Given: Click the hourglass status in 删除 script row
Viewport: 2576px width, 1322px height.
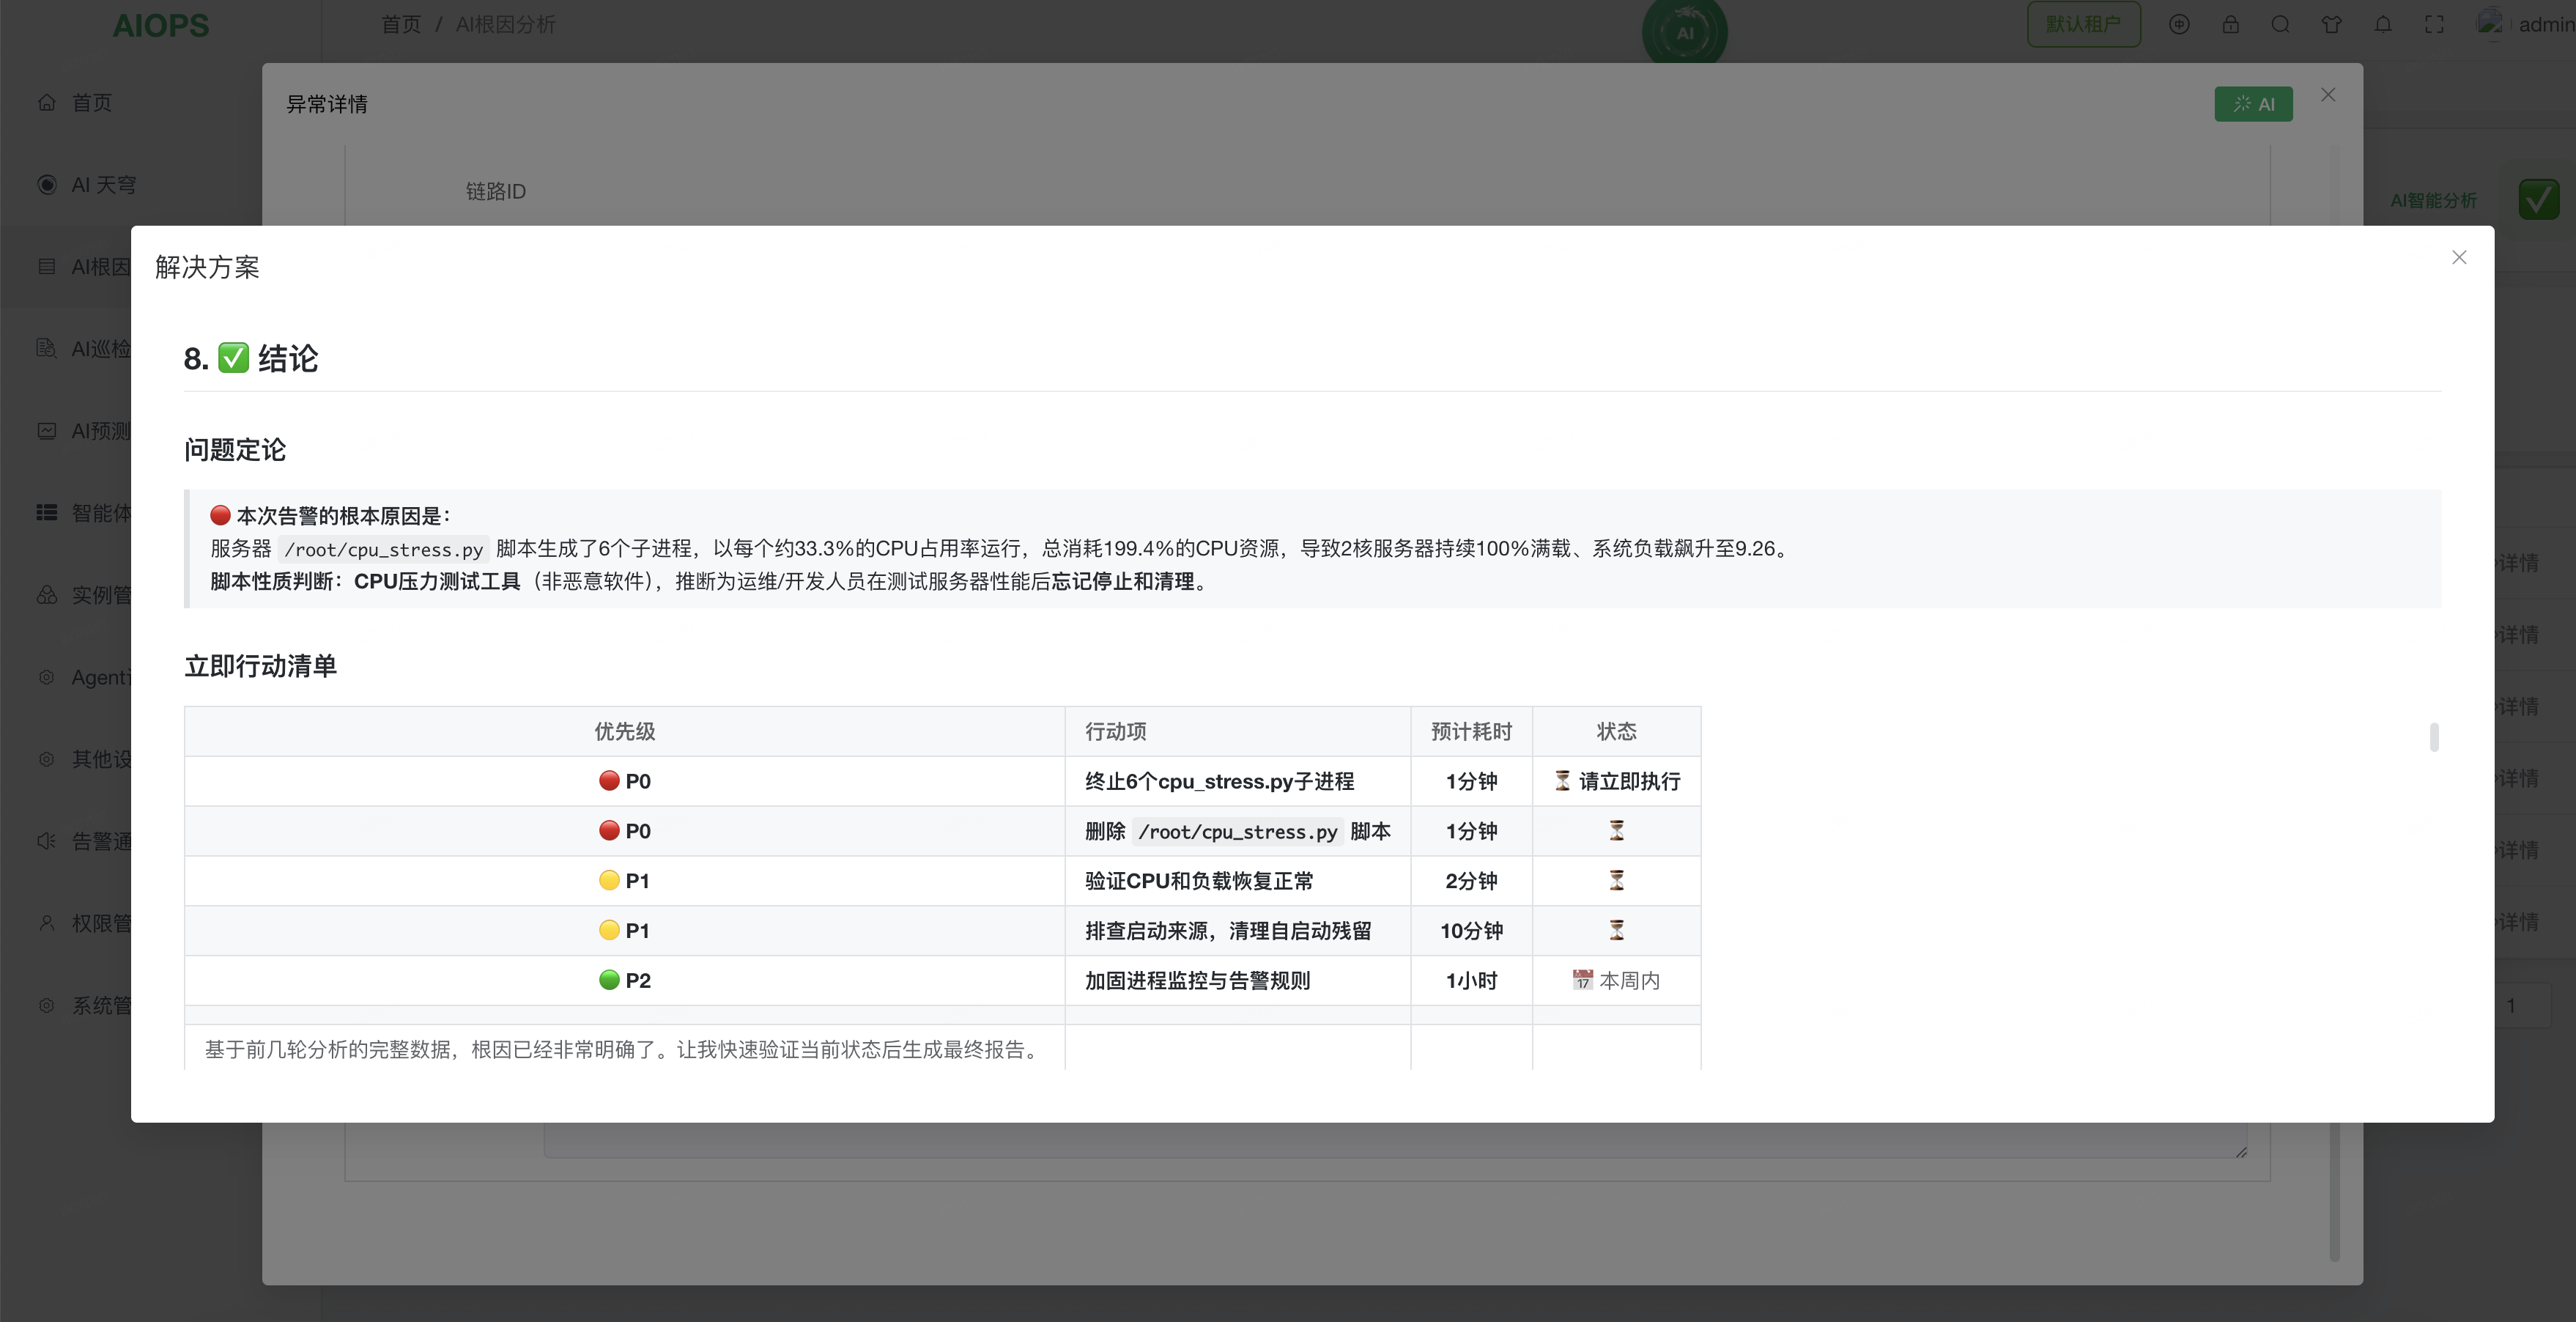Looking at the screenshot, I should point(1616,830).
